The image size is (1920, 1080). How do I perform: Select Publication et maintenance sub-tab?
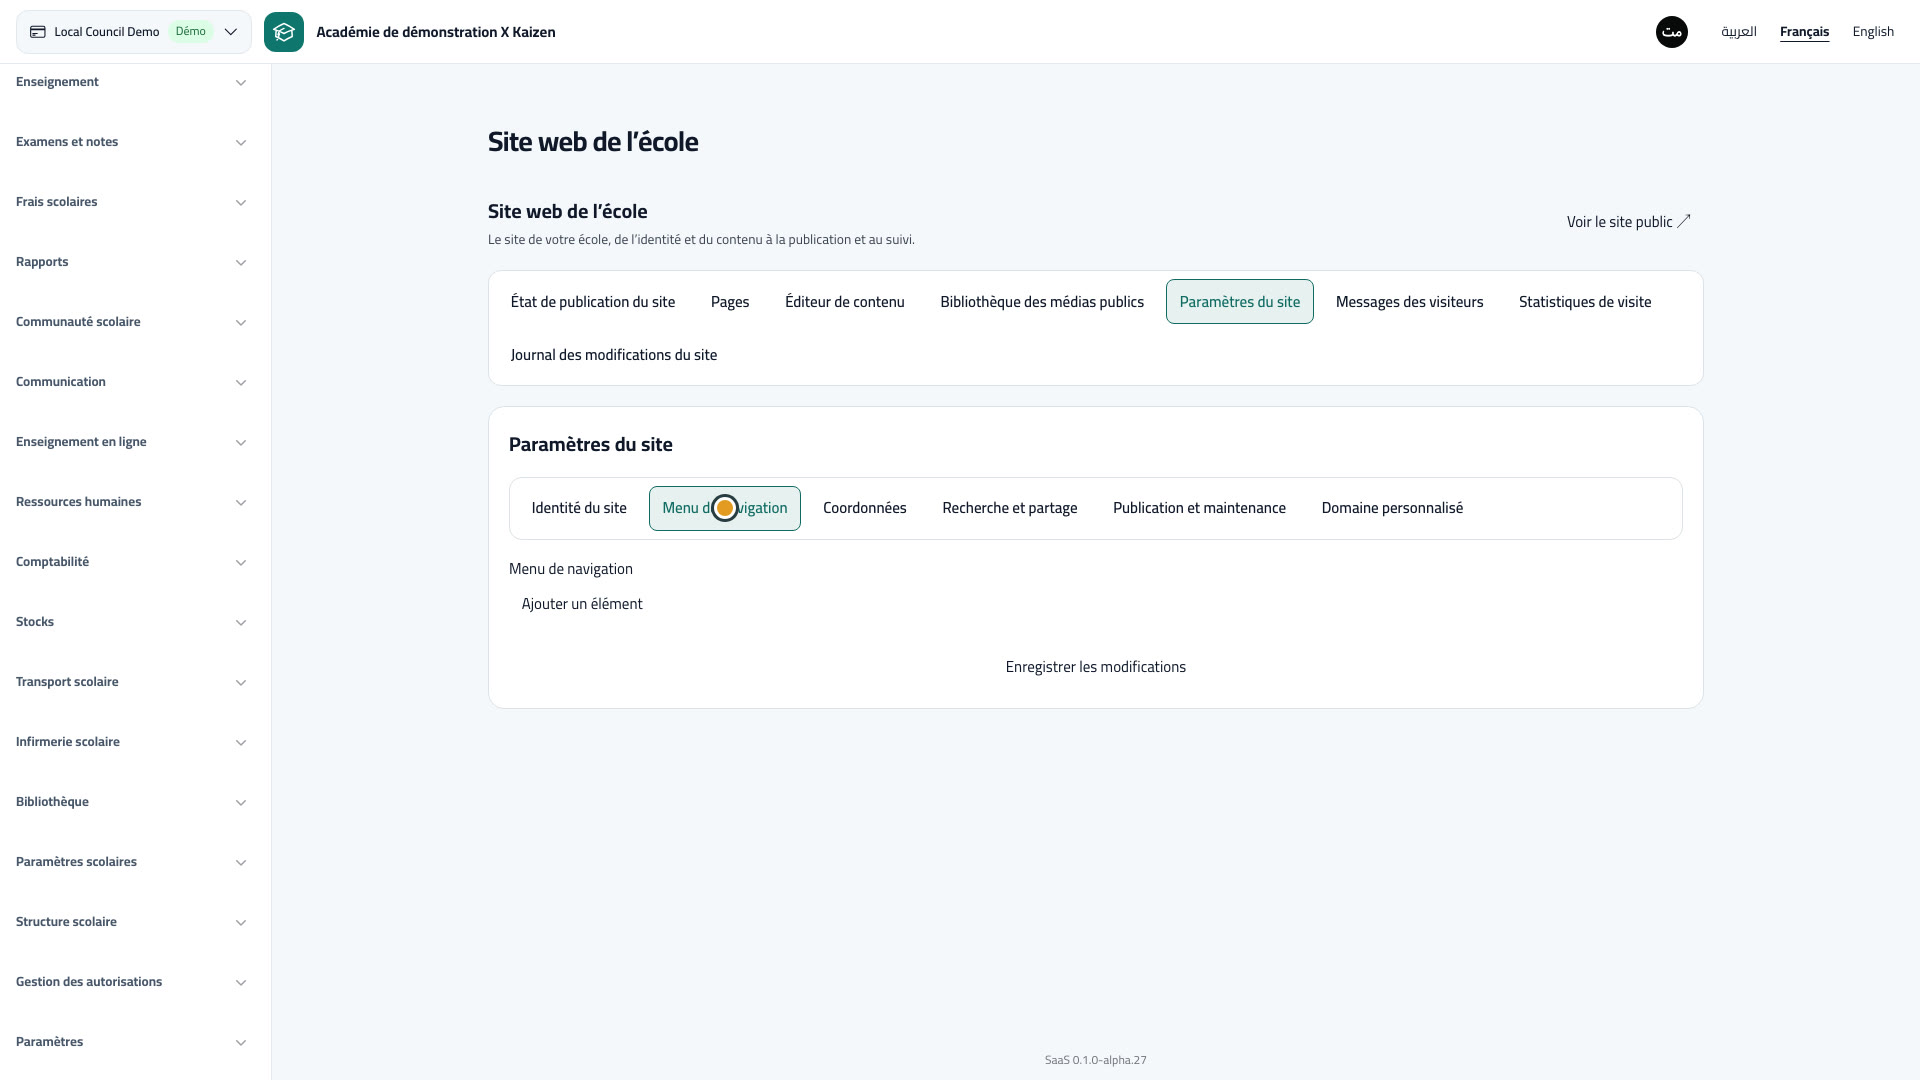click(x=1199, y=508)
